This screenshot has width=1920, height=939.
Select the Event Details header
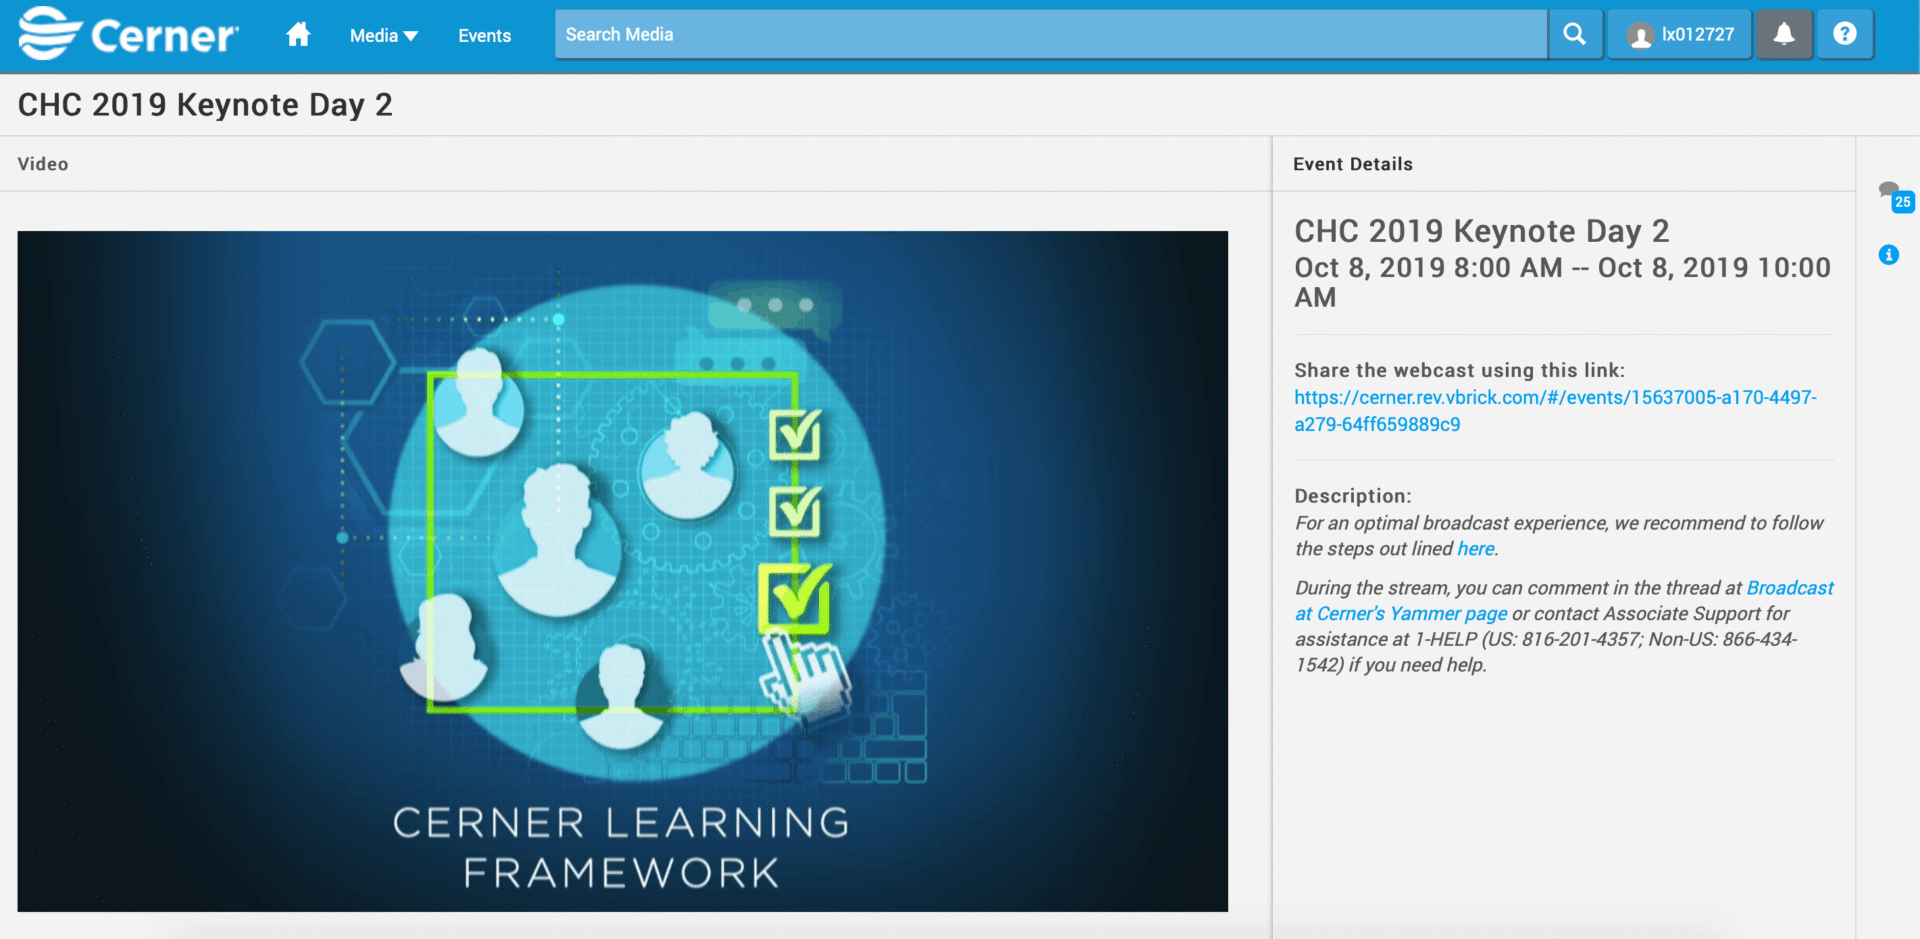[x=1353, y=164]
